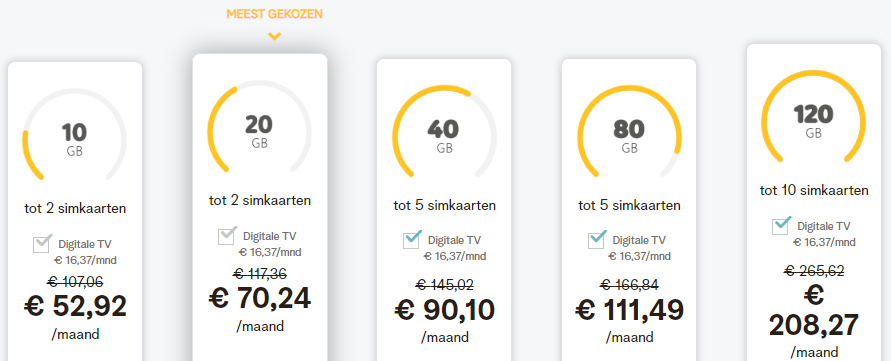Uncheck Digitale TV on the 120 GB plan
The height and width of the screenshot is (361, 891).
tap(781, 226)
